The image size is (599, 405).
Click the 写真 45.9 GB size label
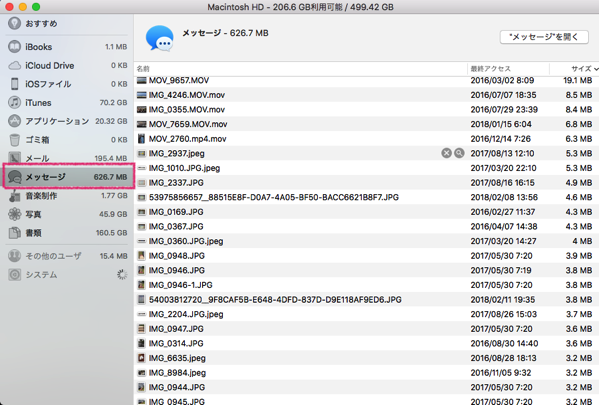pos(113,214)
